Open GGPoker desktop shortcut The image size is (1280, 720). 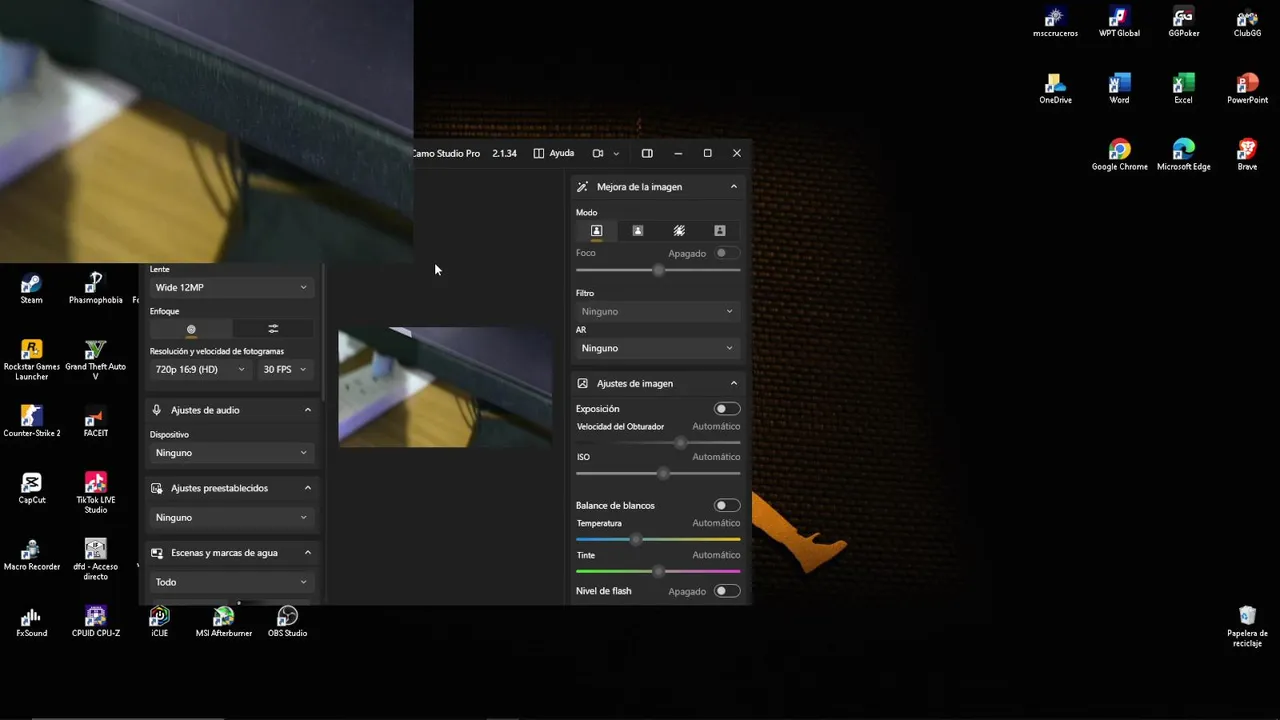coord(1183,22)
